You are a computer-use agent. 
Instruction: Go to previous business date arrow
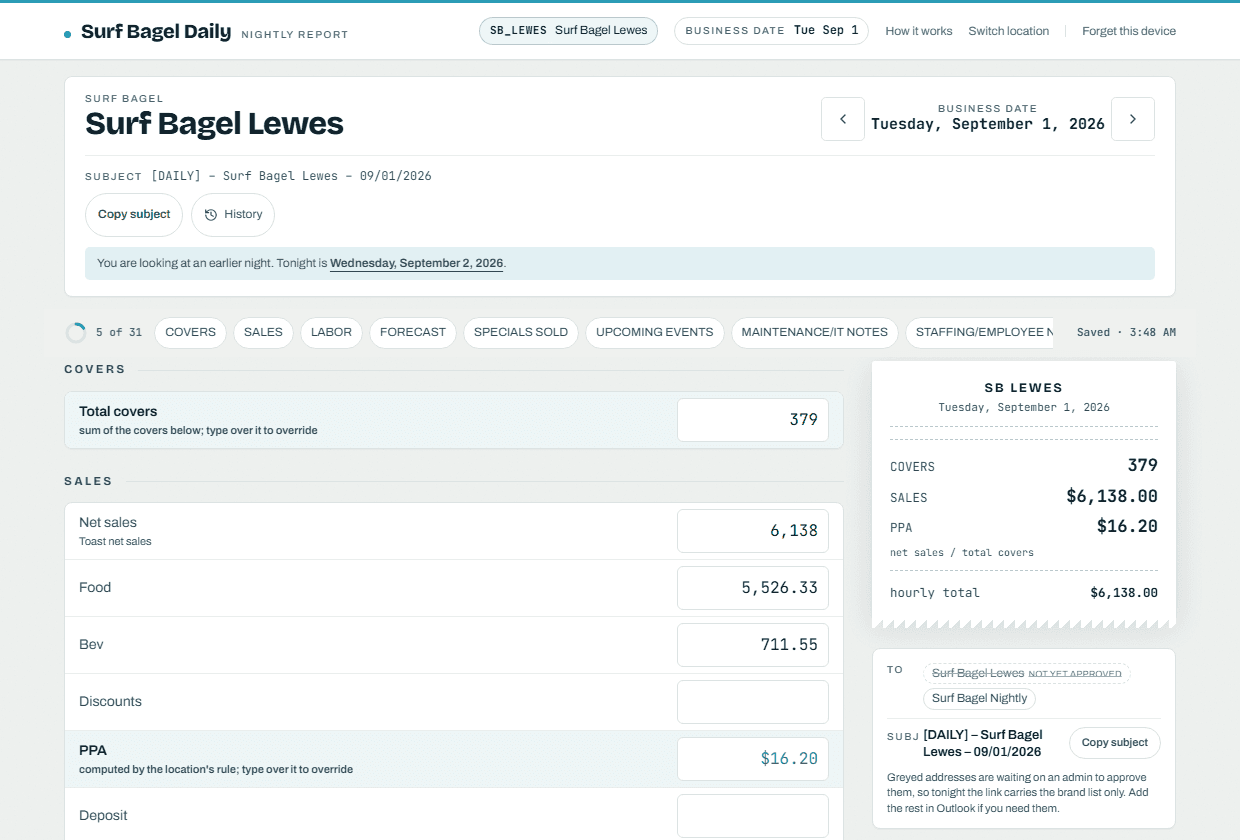pyautogui.click(x=843, y=119)
